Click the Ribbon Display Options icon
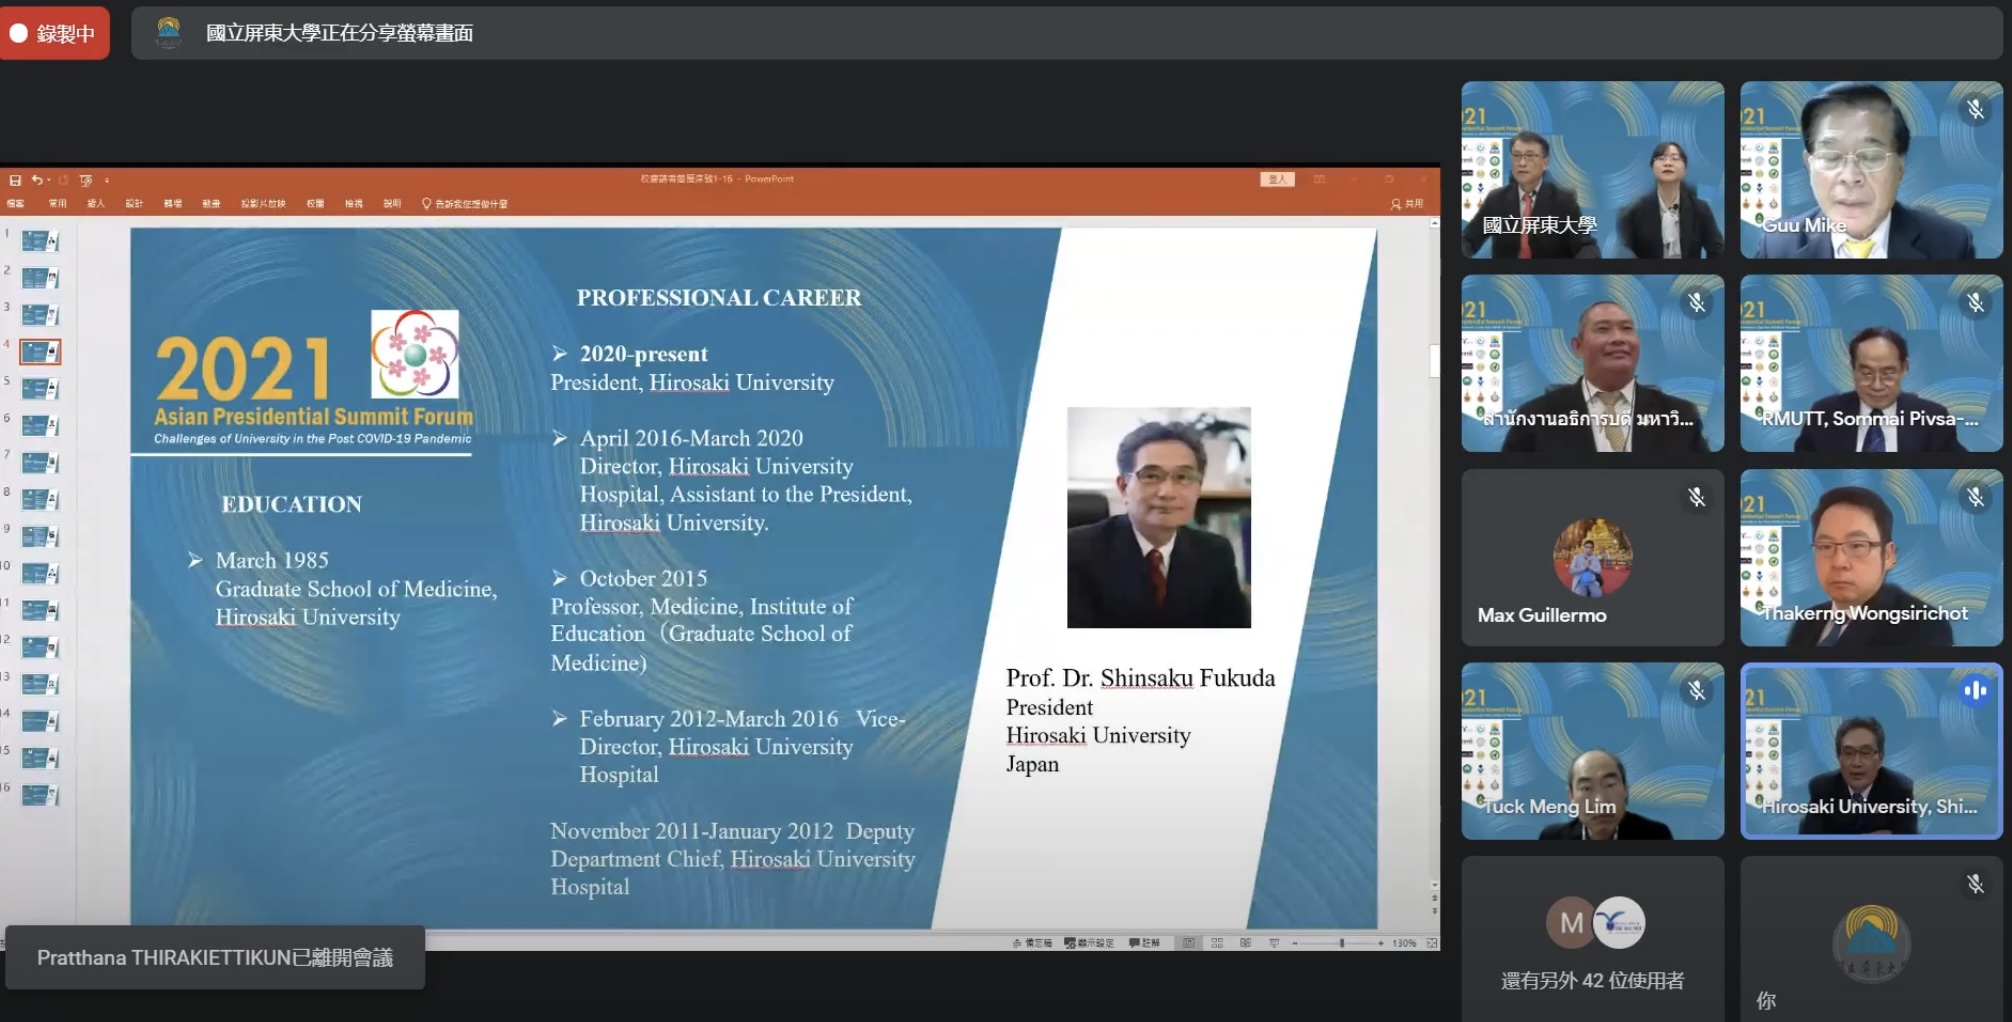Screen dimensions: 2012x1022 coord(1319,180)
